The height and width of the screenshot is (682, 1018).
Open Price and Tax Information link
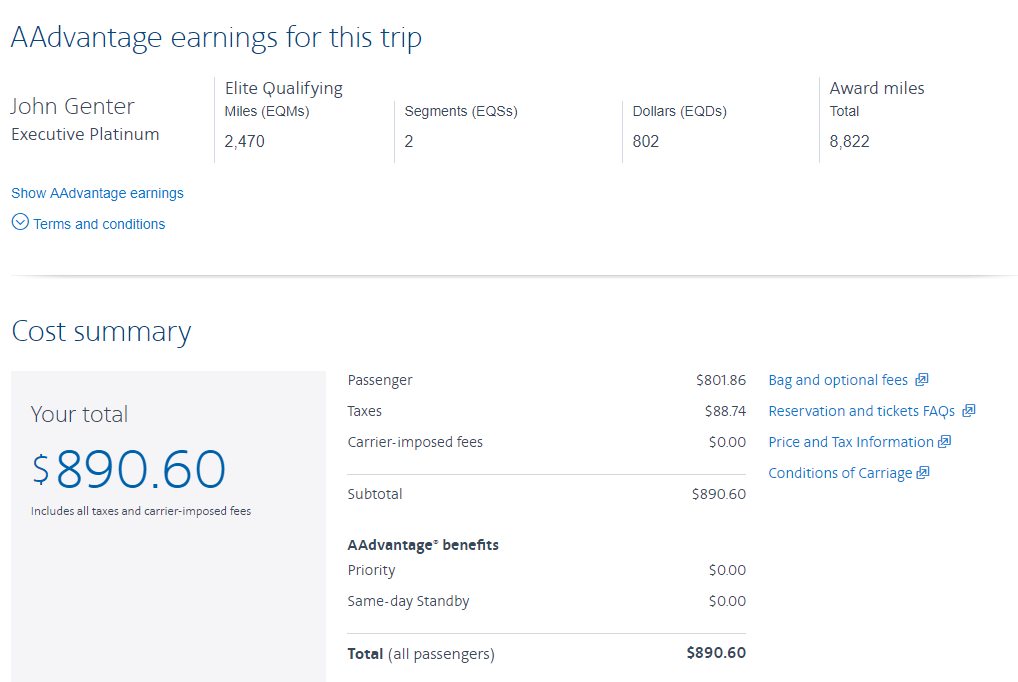click(x=850, y=442)
